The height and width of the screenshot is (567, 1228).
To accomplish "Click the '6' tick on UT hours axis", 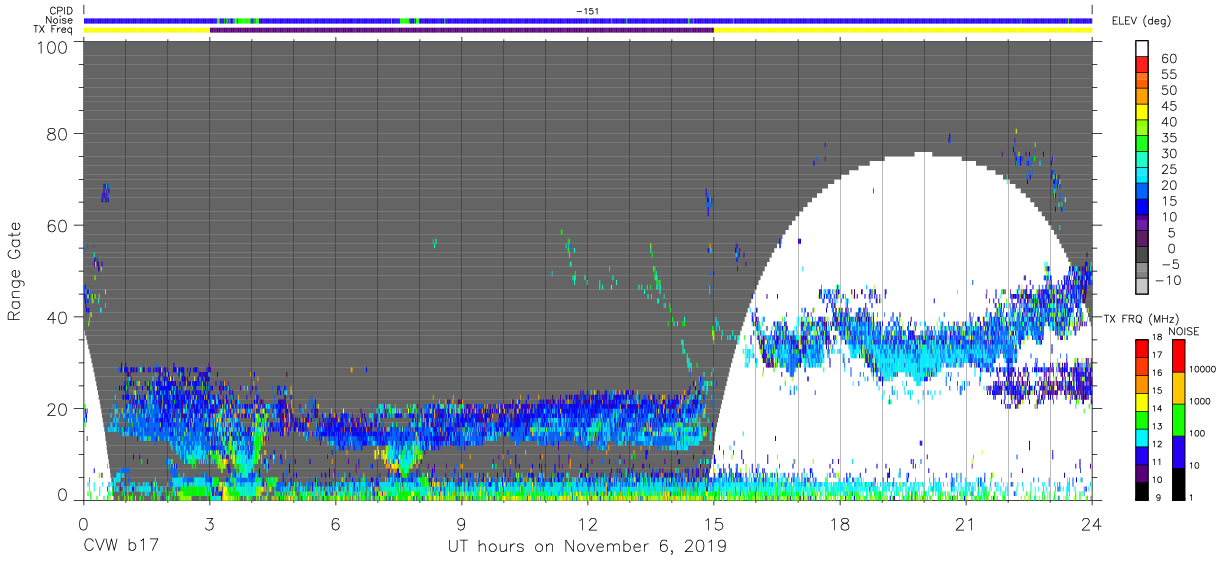I will pos(335,524).
